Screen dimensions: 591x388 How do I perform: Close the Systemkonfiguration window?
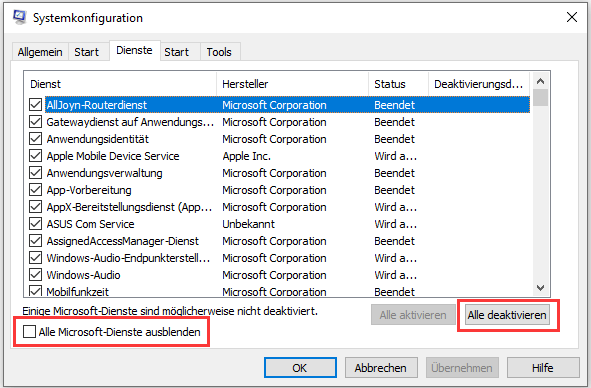pyautogui.click(x=572, y=17)
